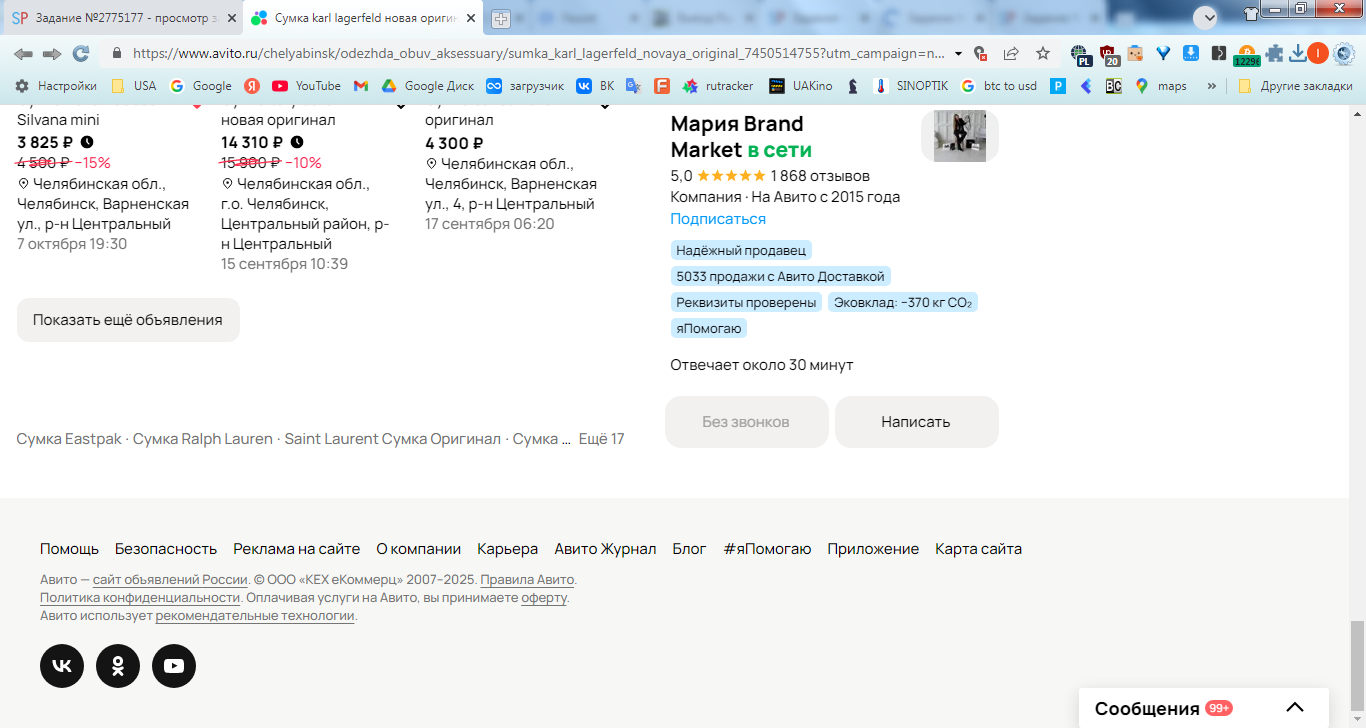Expand the tab search dropdown arrow
This screenshot has height=728, width=1366.
1205,17
